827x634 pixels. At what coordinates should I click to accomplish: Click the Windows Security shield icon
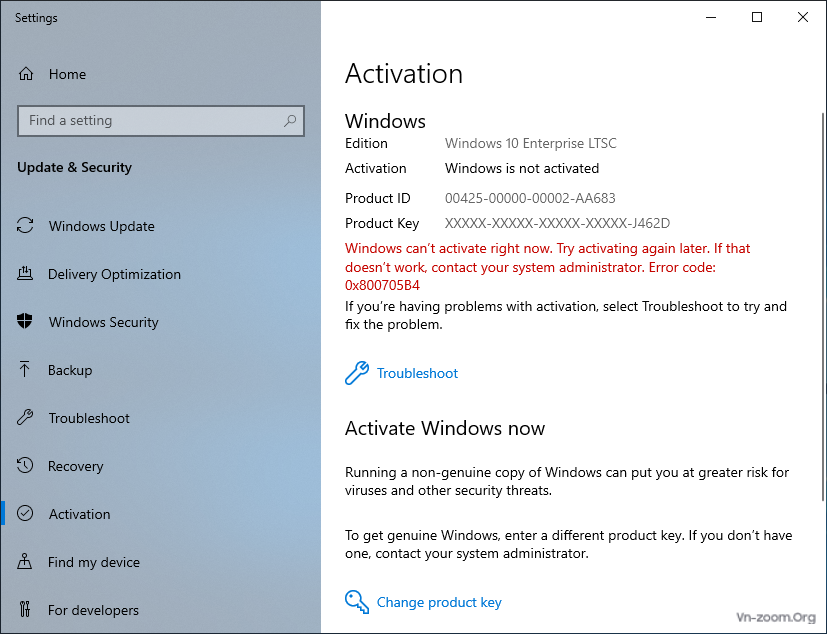[25, 321]
